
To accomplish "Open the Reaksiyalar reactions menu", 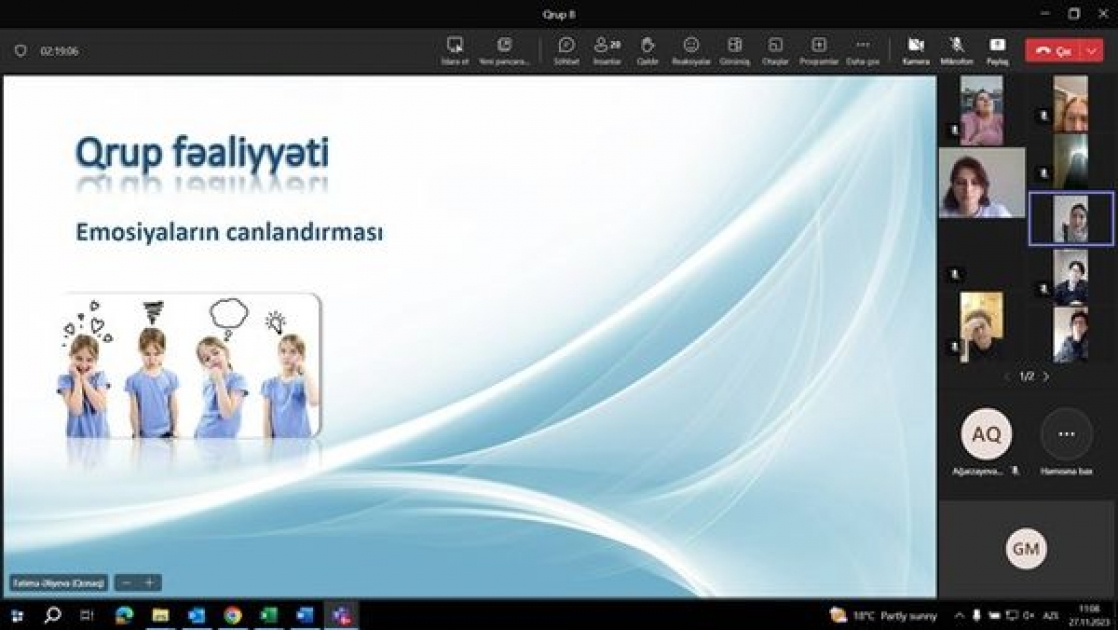I will (x=691, y=50).
